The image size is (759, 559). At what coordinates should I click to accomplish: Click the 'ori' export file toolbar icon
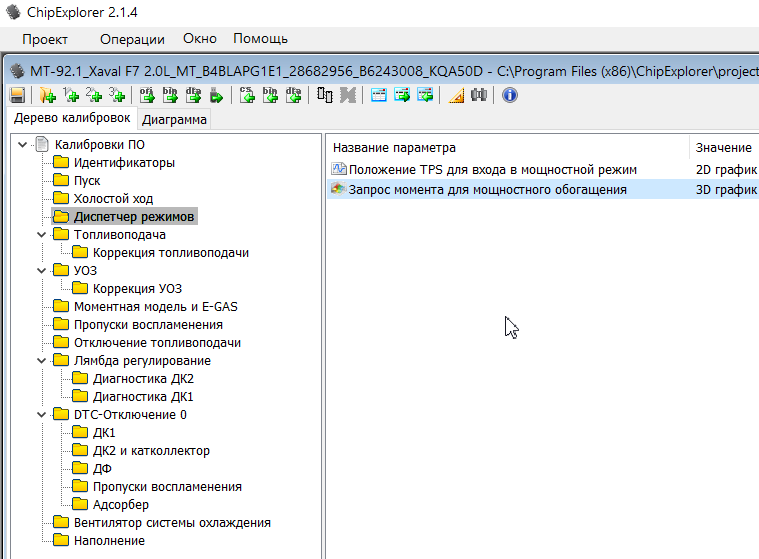pyautogui.click(x=145, y=95)
